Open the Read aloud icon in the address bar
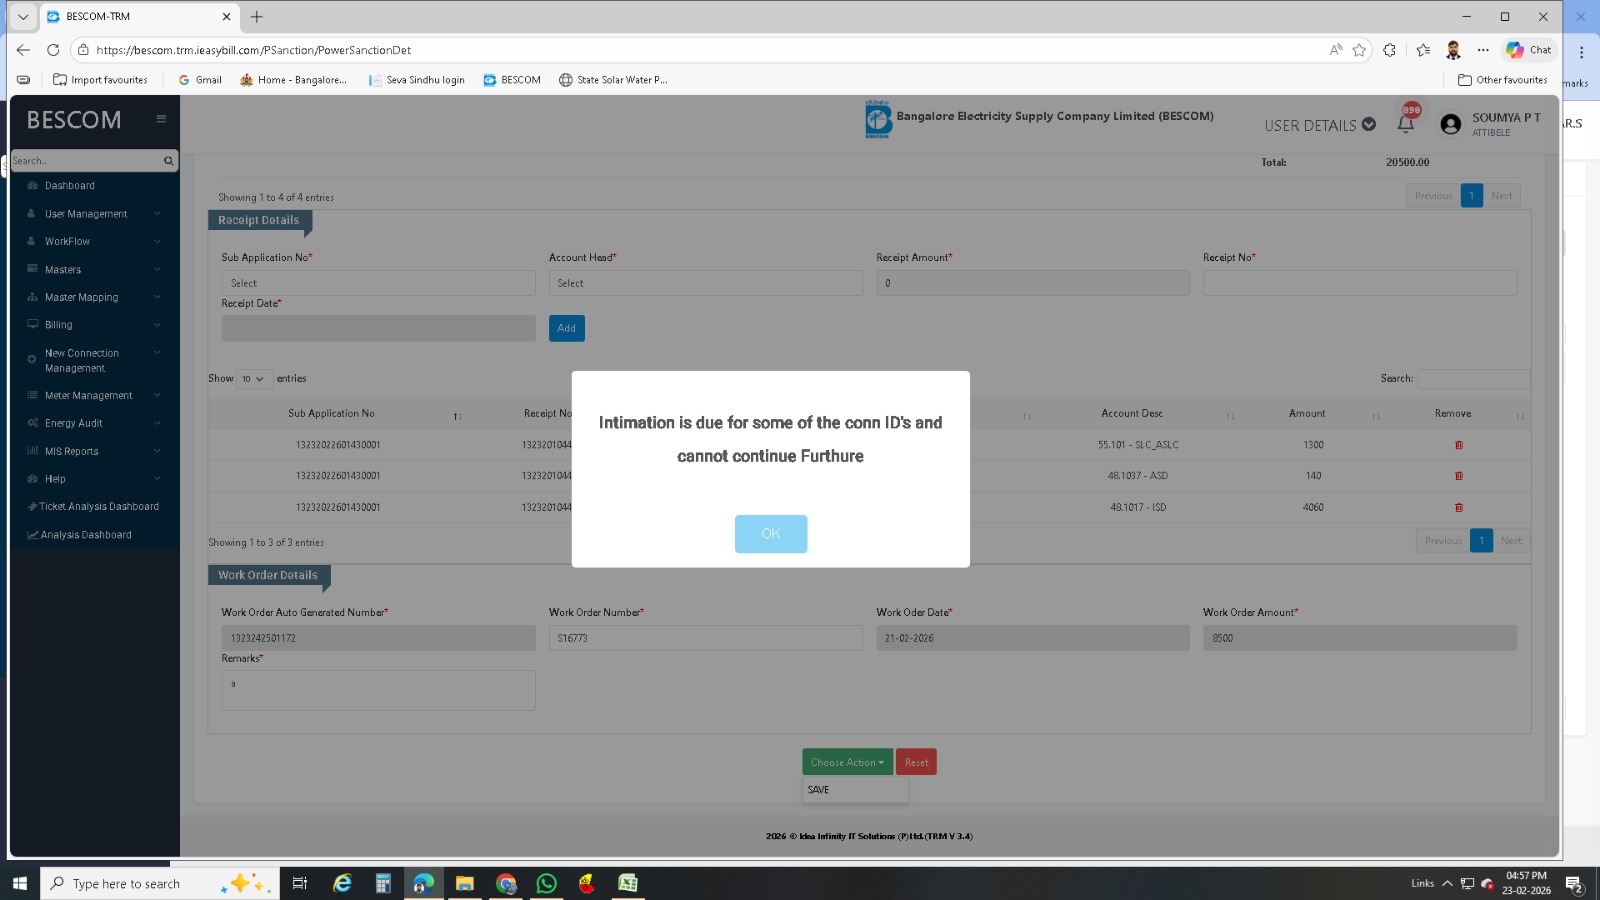This screenshot has width=1600, height=900. [1336, 50]
